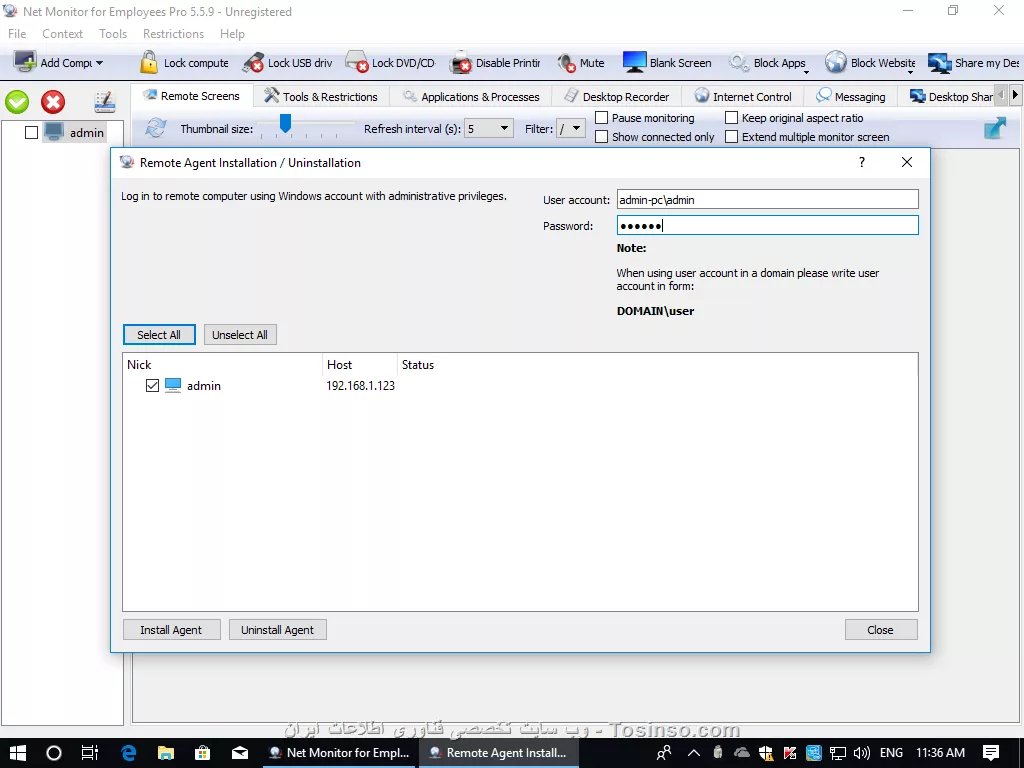Click the Select All button
The height and width of the screenshot is (768, 1024).
point(159,334)
